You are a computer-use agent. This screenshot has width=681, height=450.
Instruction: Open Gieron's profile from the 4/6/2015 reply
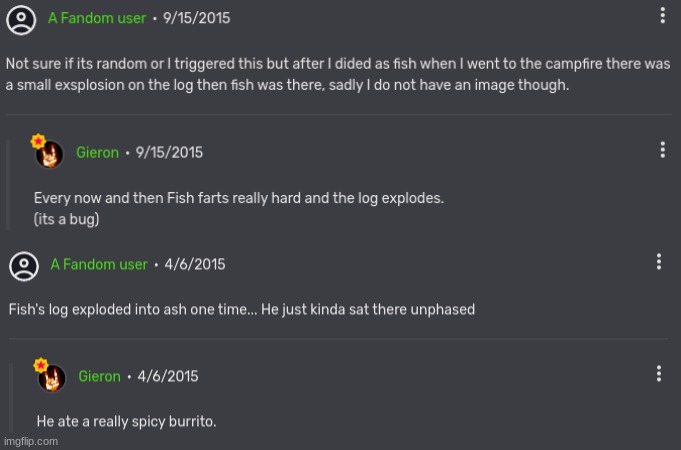point(100,376)
